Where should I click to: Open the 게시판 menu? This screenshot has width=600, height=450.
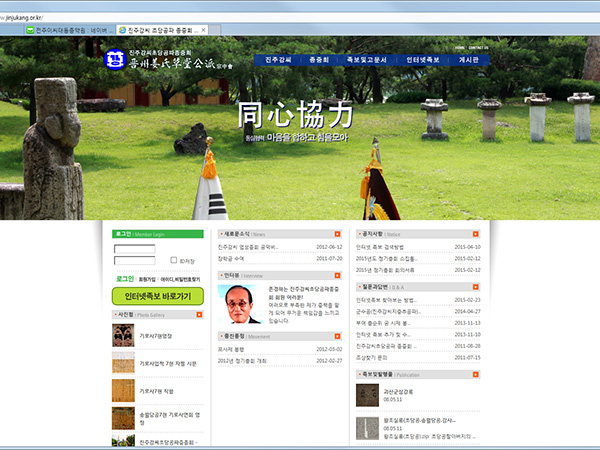pos(468,60)
